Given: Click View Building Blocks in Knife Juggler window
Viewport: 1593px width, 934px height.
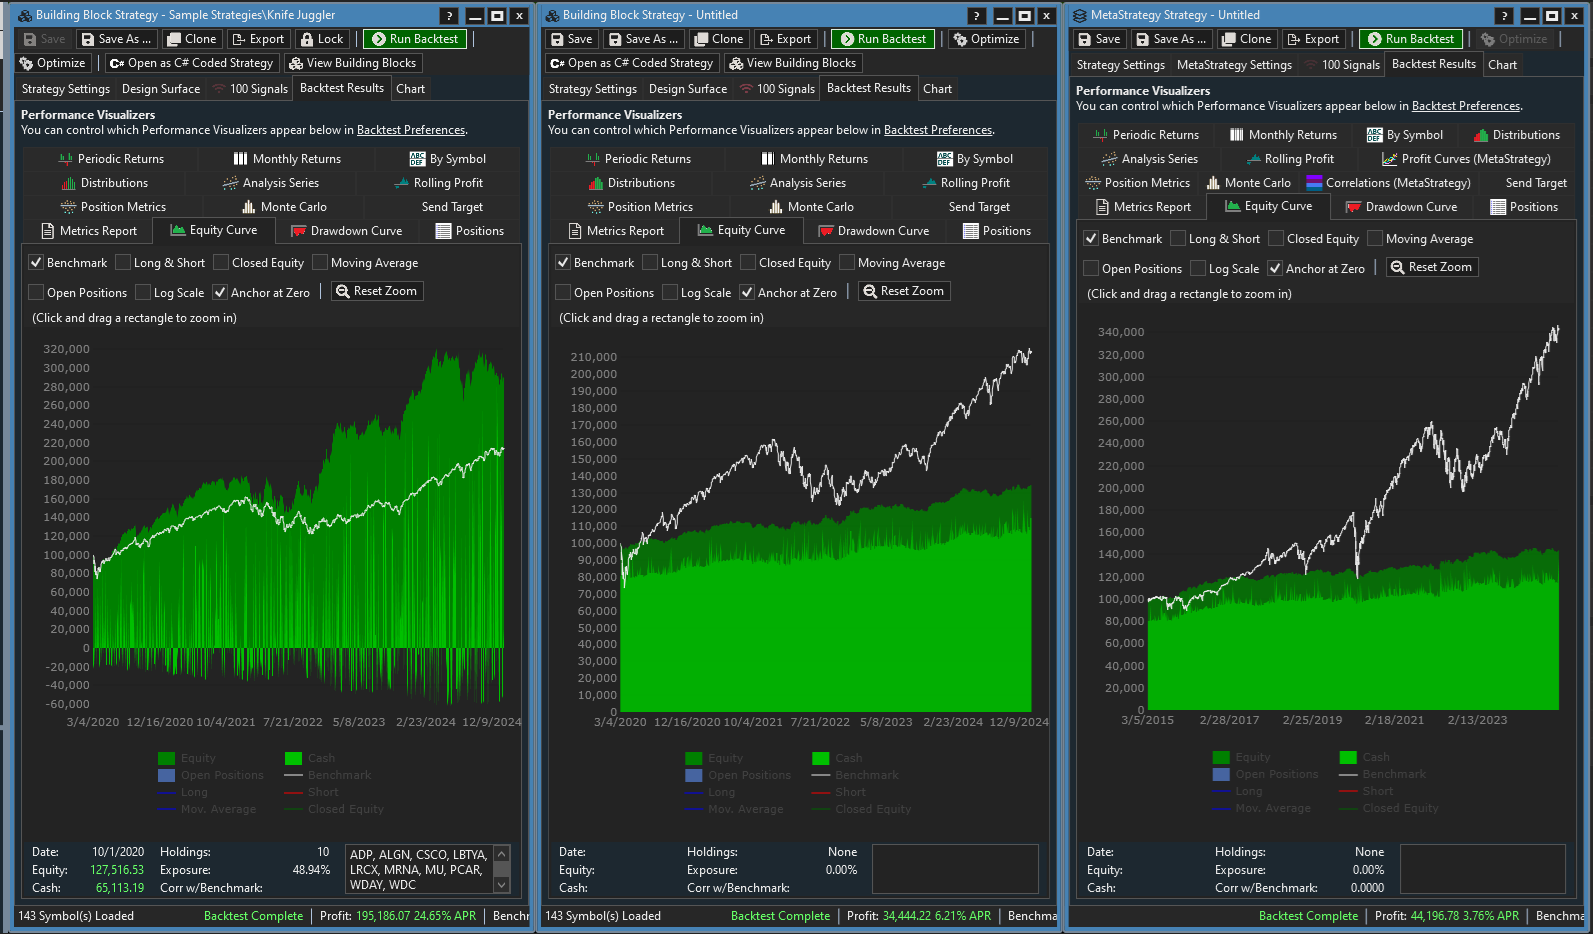Looking at the screenshot, I should 353,63.
